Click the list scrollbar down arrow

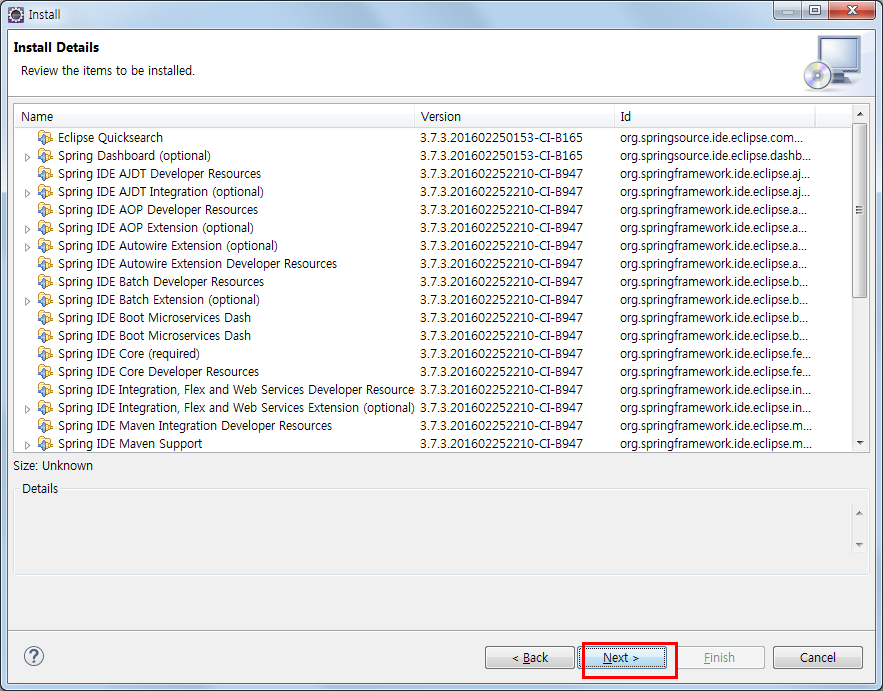[859, 443]
